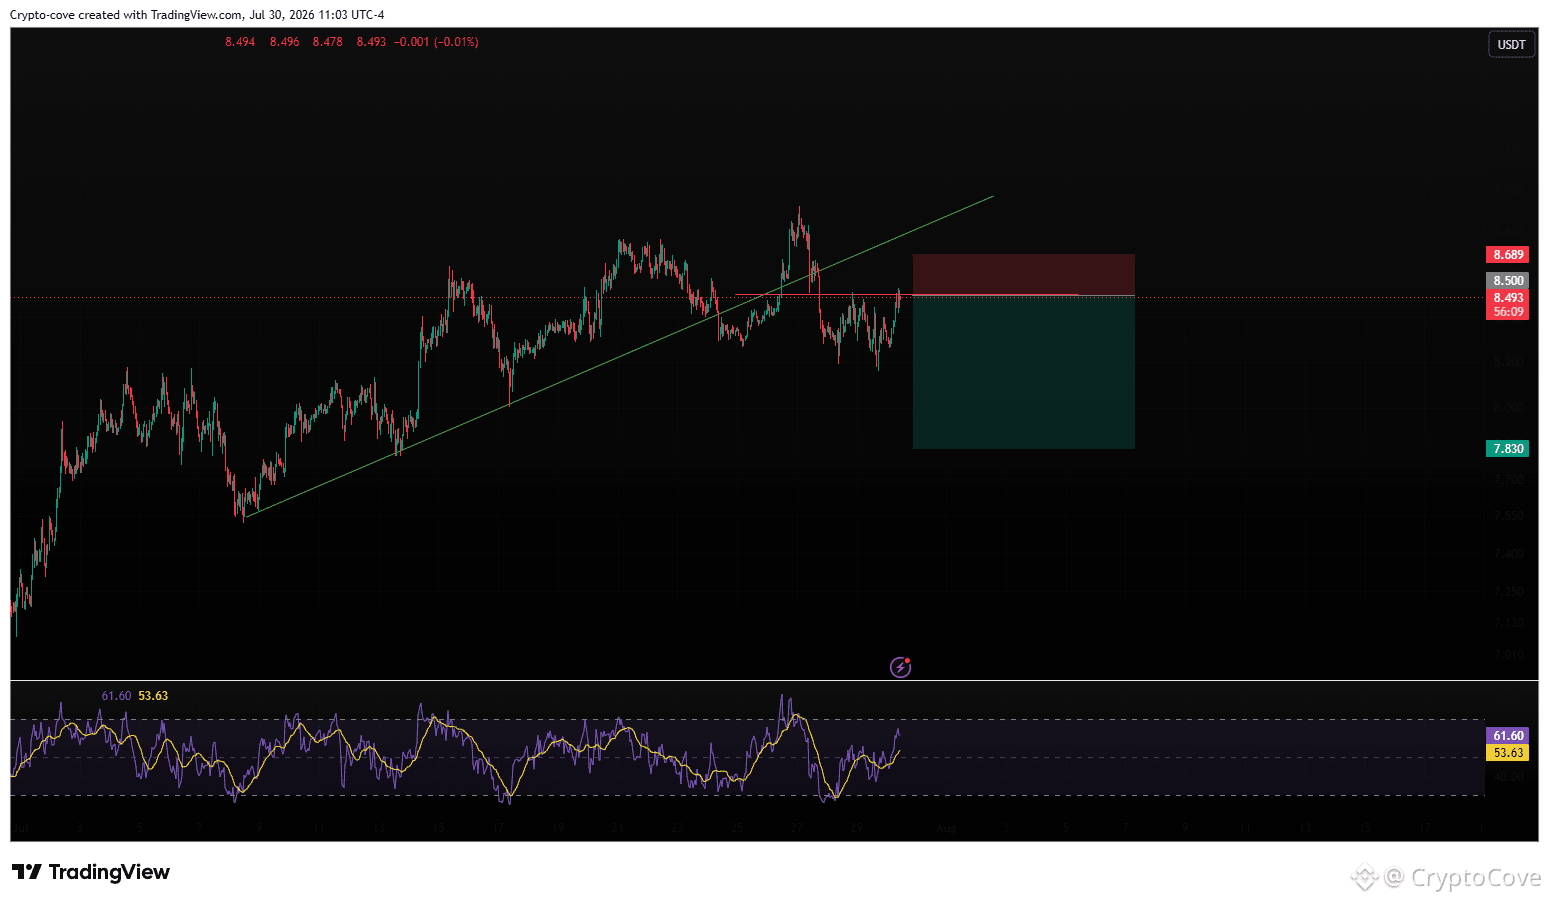The height and width of the screenshot is (902, 1549).
Task: Click the −0.001 (−0.01%) change readout
Action: pos(436,42)
